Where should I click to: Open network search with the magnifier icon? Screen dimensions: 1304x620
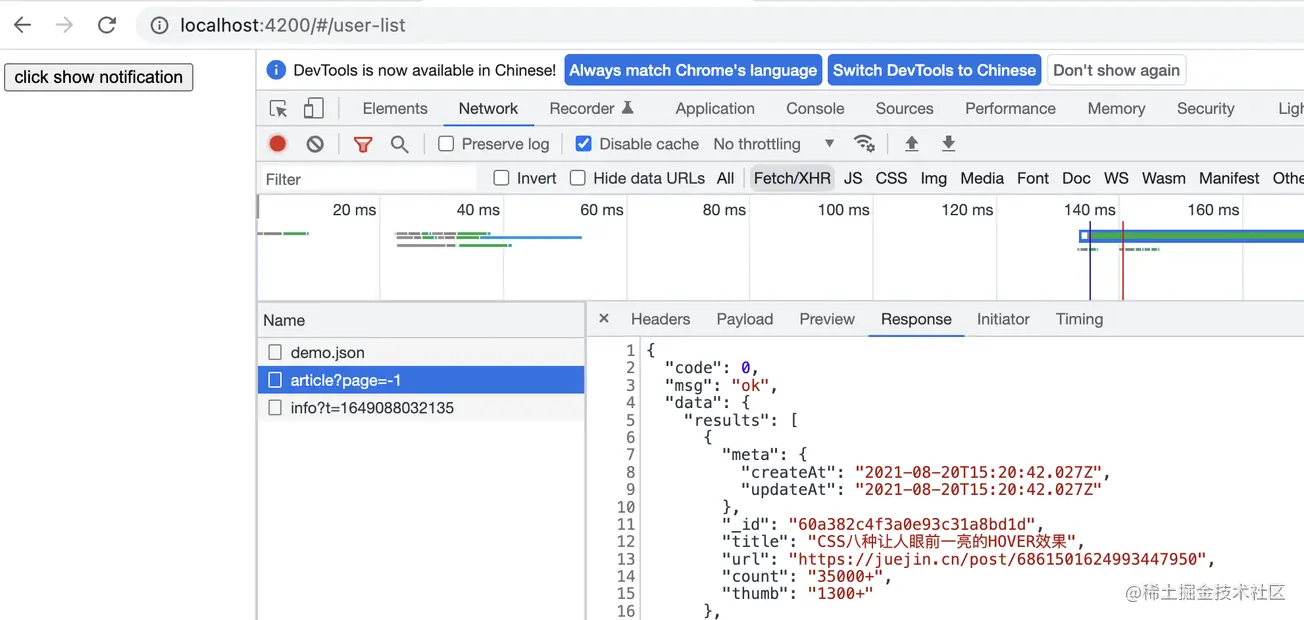399,144
